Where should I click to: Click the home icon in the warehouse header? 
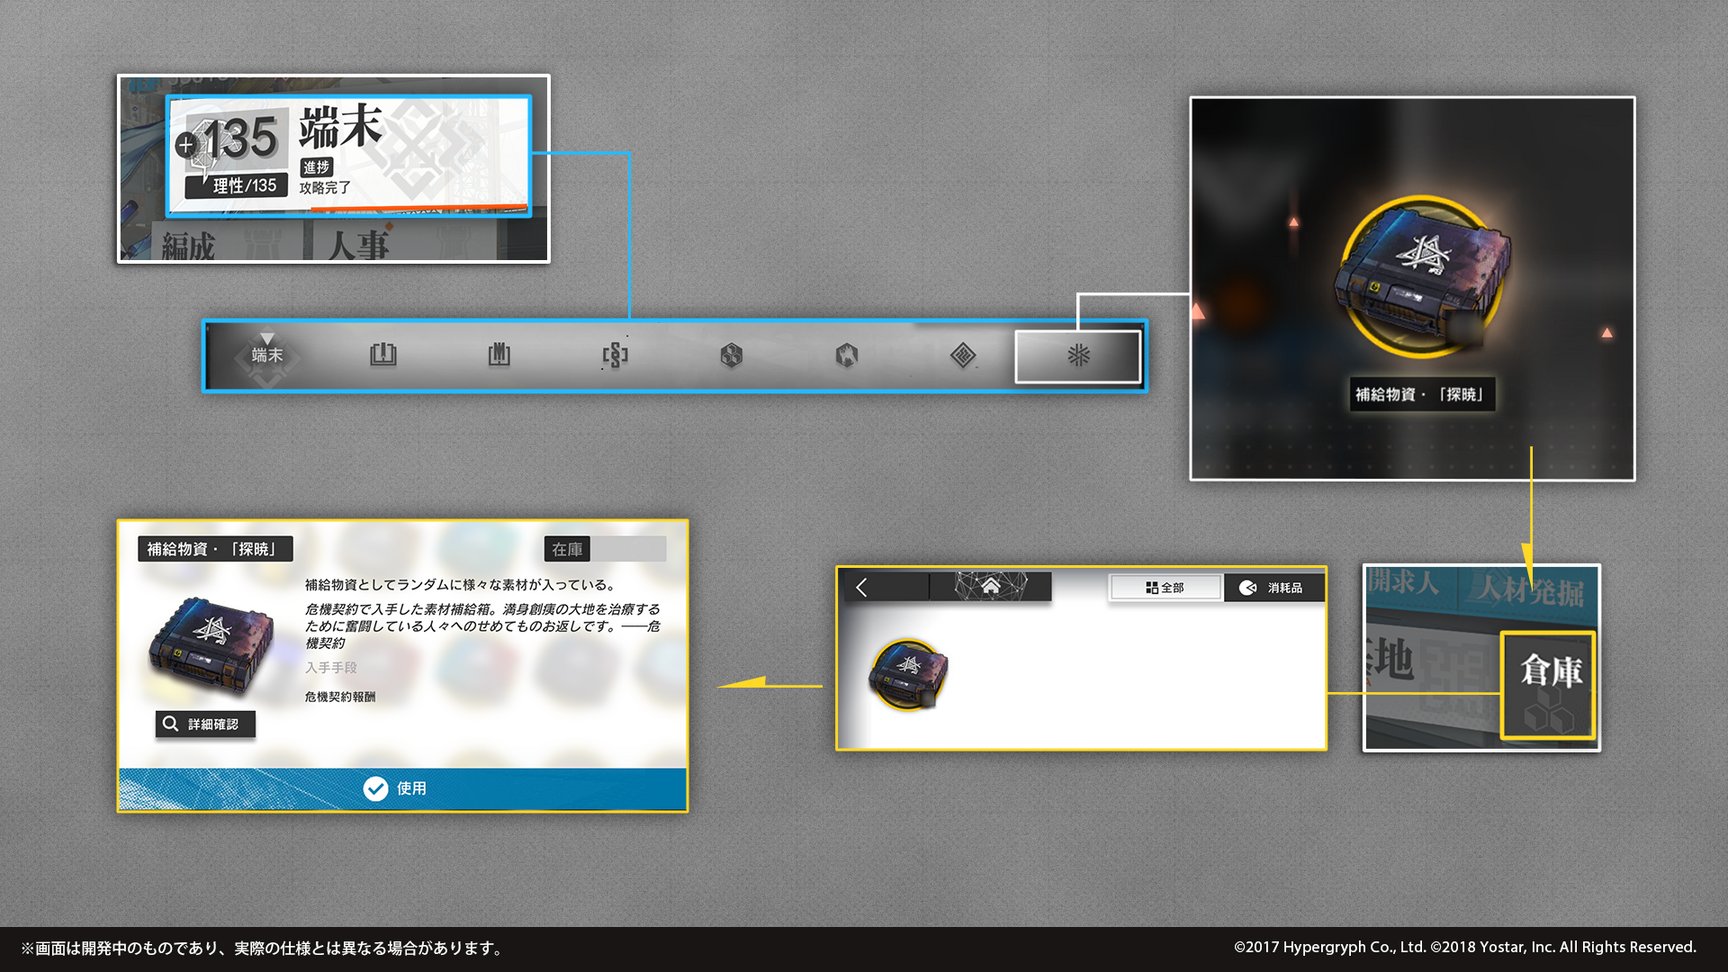(x=990, y=586)
